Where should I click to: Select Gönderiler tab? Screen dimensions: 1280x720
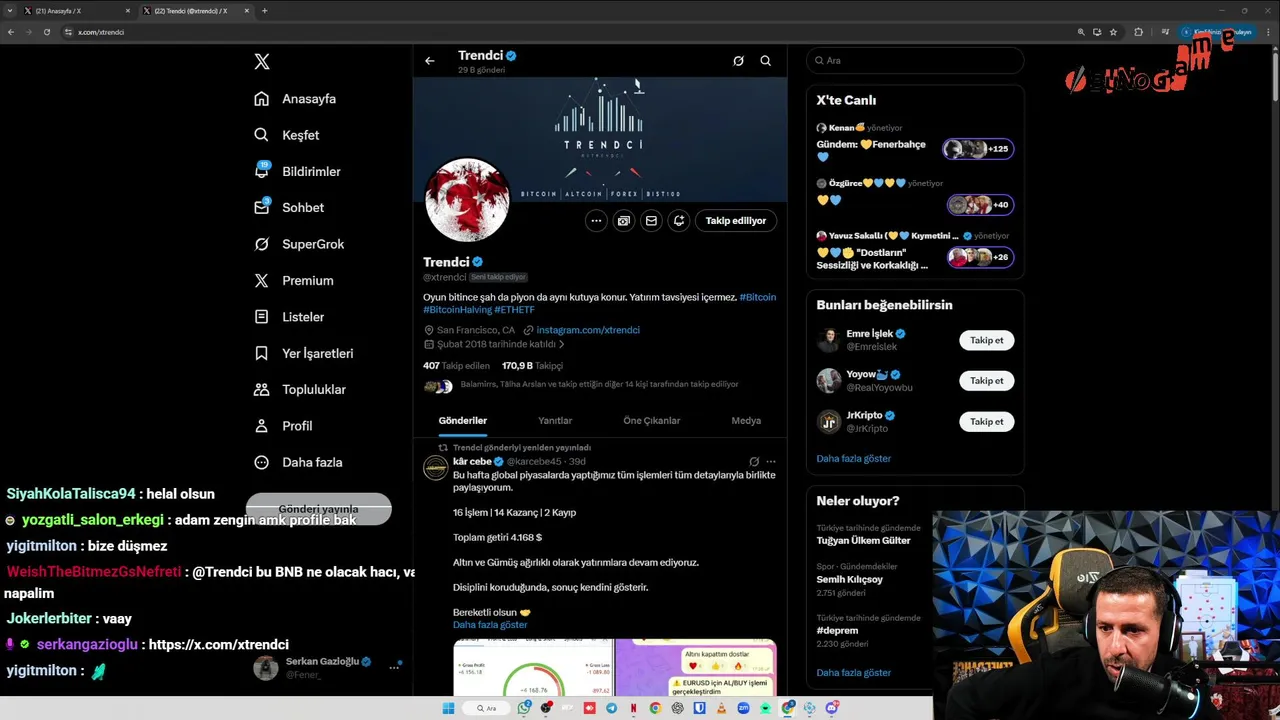pyautogui.click(x=463, y=421)
